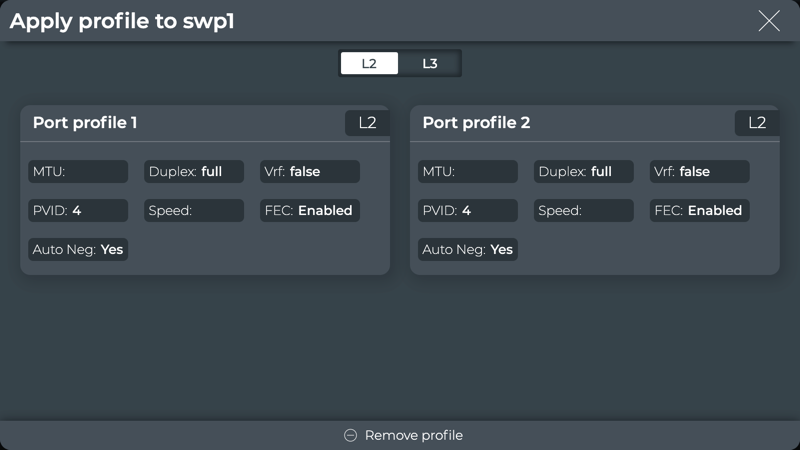Screen dimensions: 800x450
Task: Click L2 badge on Port profile 1
Action: (x=367, y=123)
